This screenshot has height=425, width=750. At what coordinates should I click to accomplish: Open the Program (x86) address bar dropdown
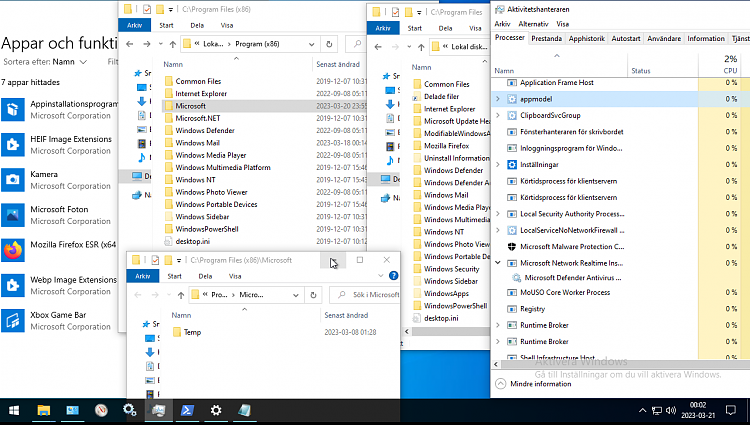[x=311, y=44]
